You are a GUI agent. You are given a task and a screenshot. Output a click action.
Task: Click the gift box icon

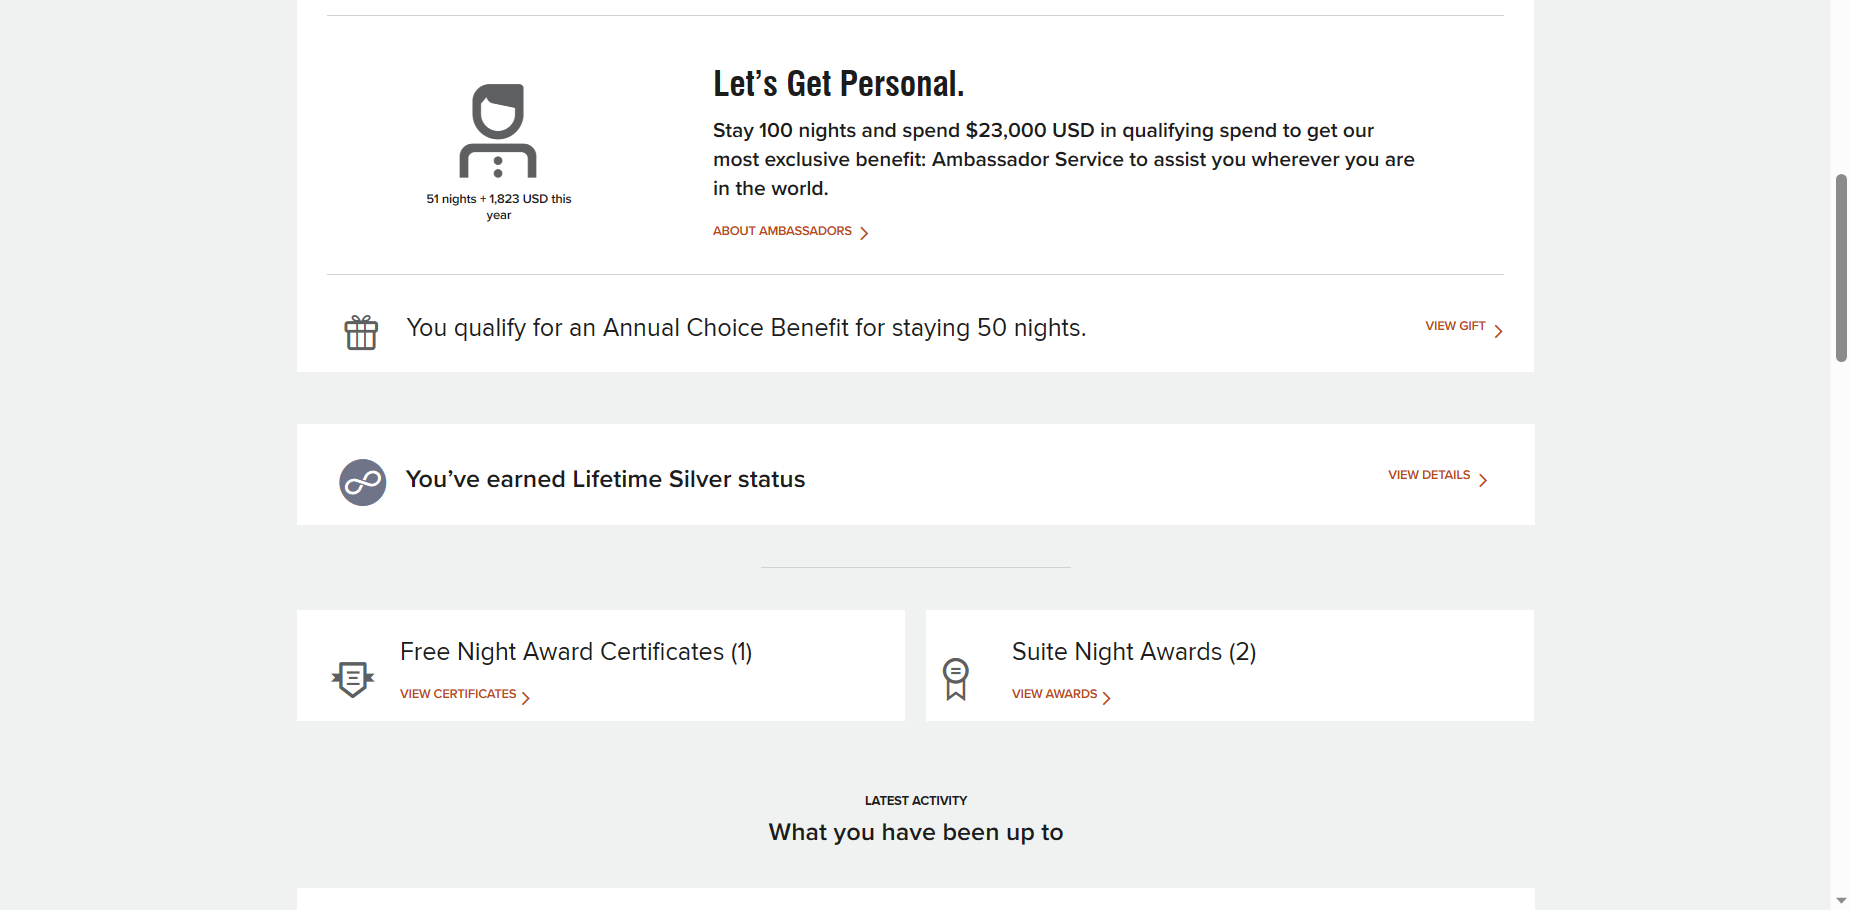point(361,332)
